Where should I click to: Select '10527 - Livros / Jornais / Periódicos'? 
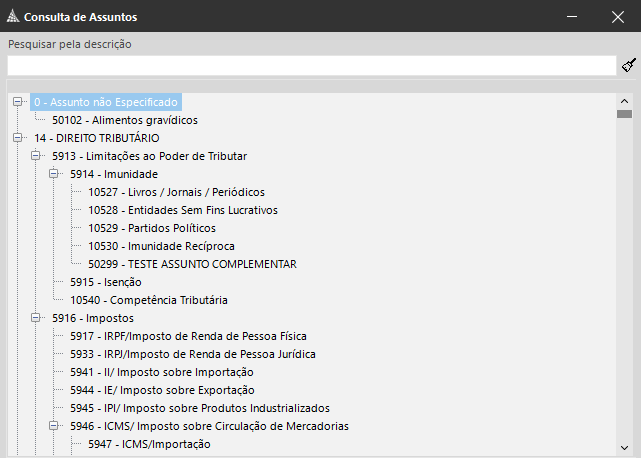[176, 192]
